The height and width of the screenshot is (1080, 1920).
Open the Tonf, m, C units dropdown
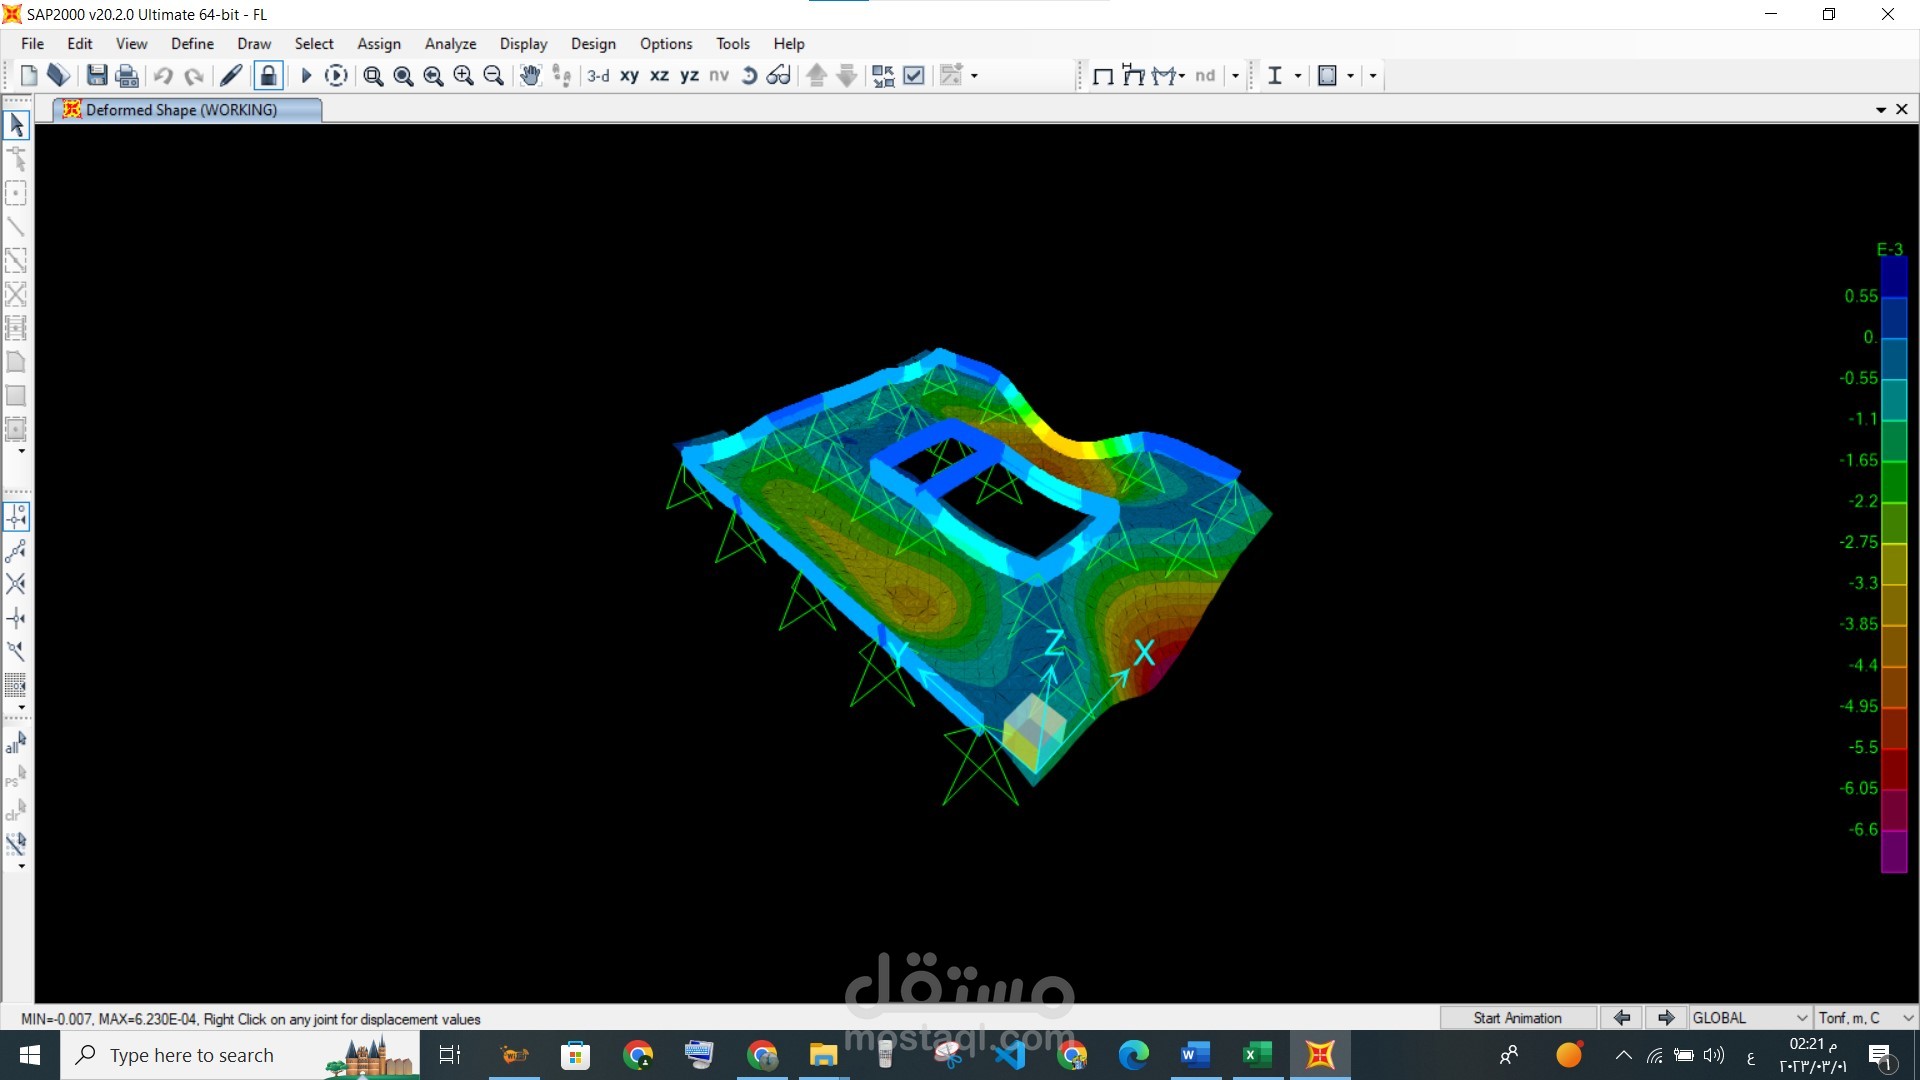click(x=1865, y=1018)
